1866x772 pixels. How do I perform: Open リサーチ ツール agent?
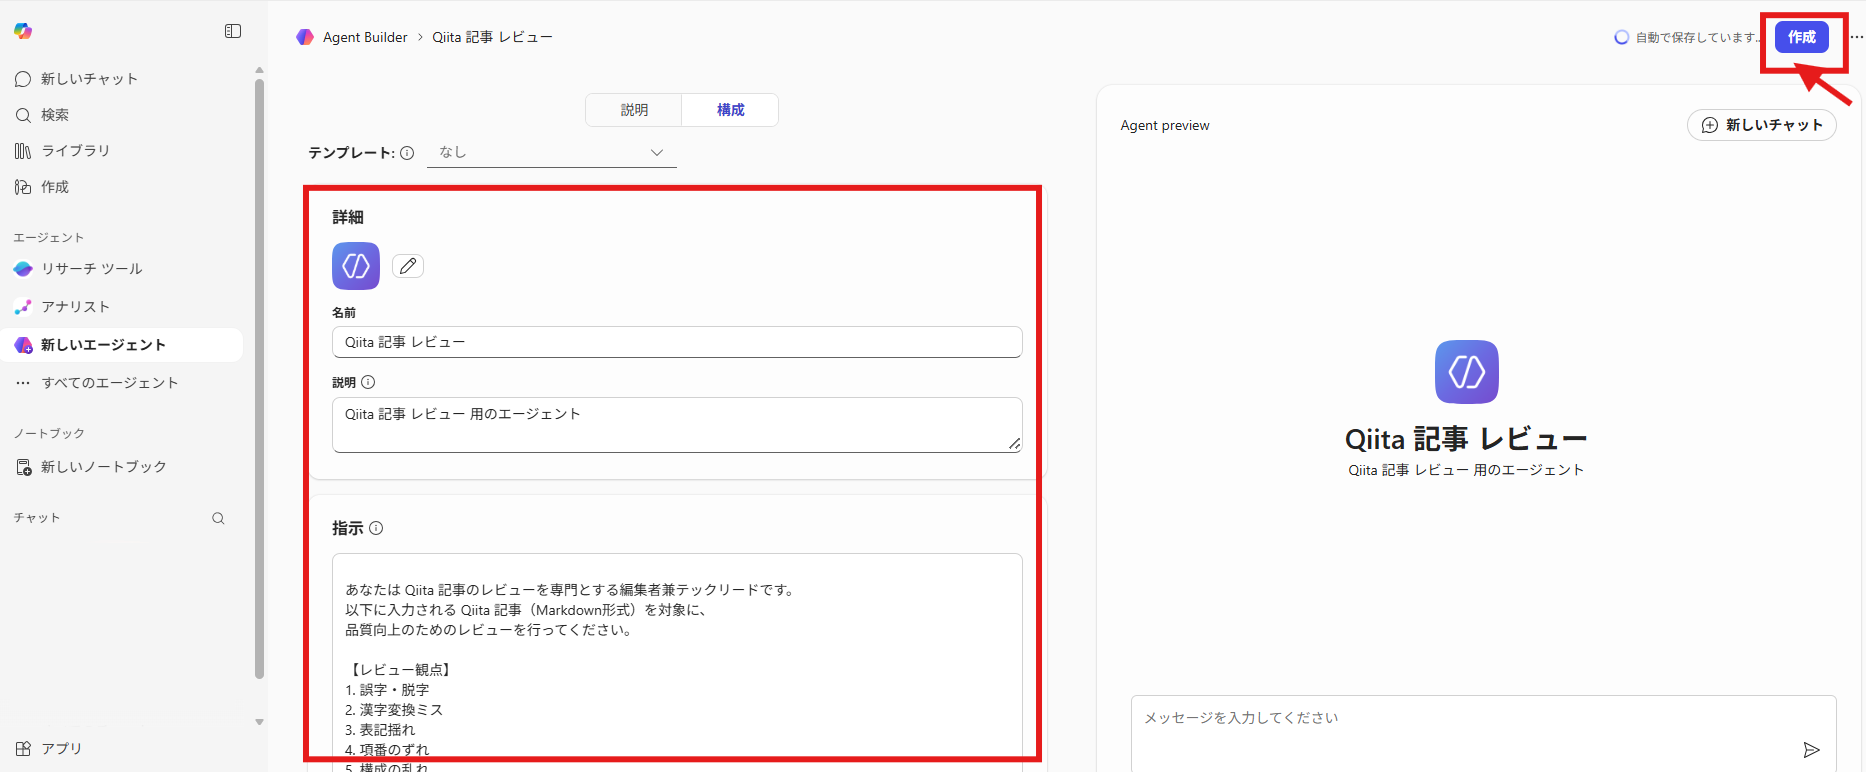click(78, 269)
